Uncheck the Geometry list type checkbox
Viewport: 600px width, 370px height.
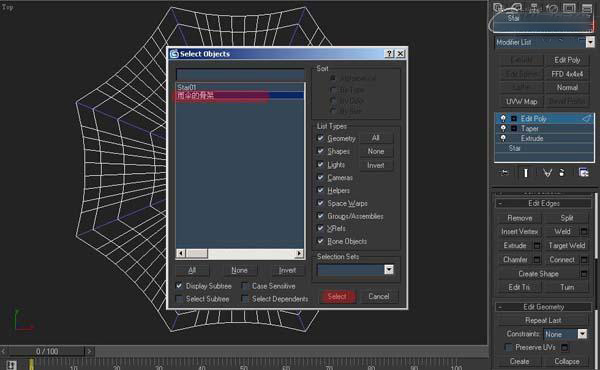coord(320,138)
